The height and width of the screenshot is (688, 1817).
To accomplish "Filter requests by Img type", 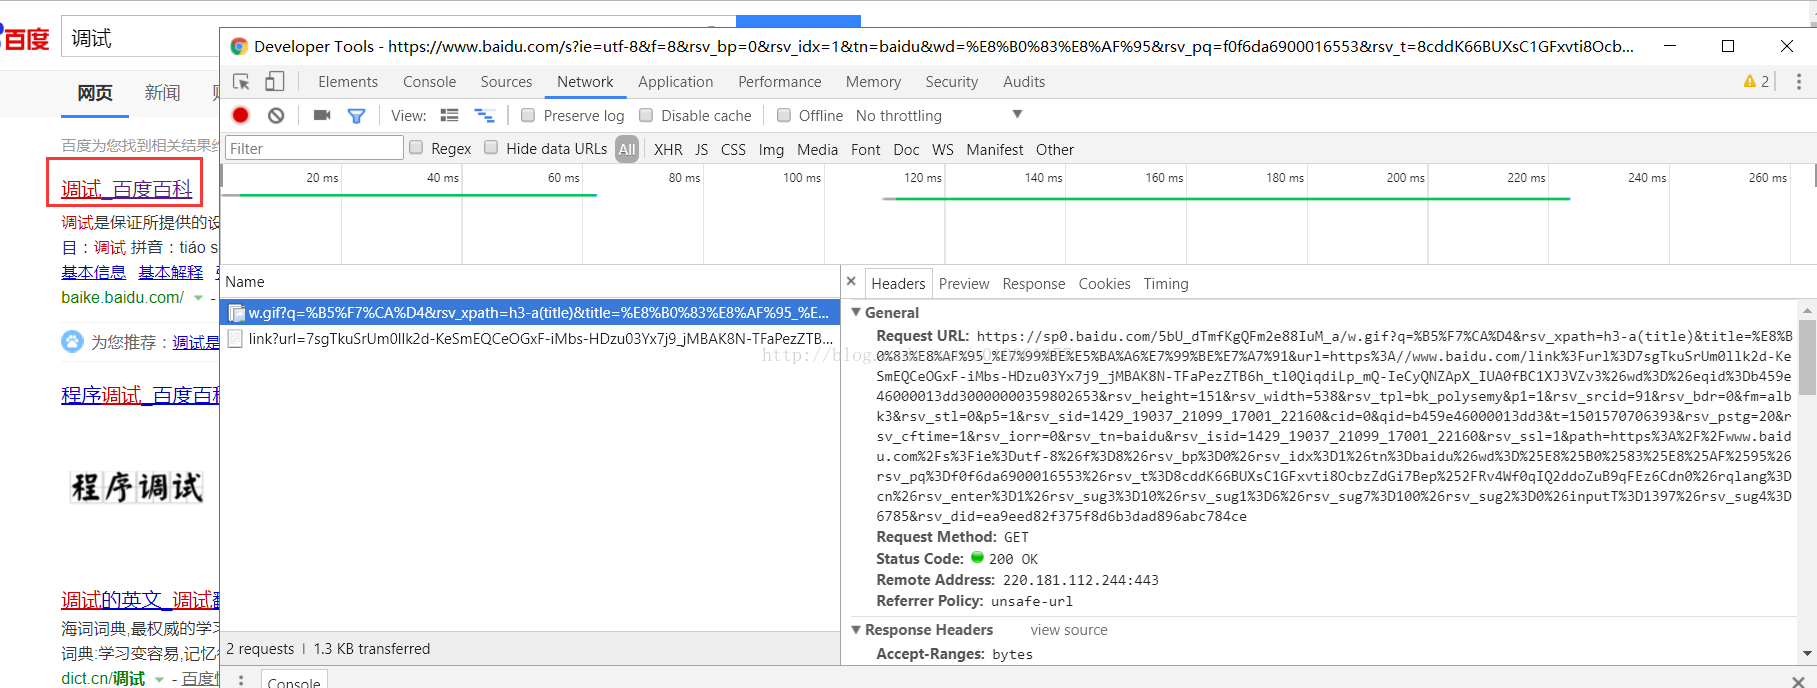I will [771, 149].
